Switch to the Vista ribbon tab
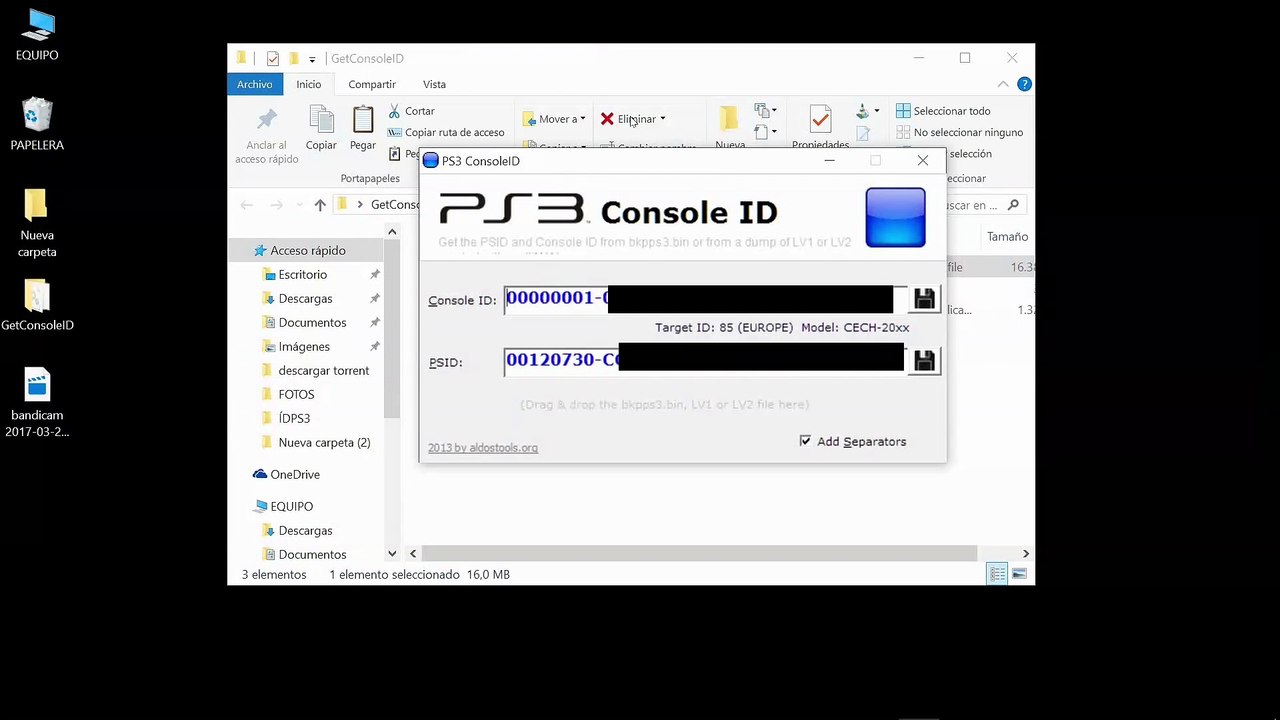 click(x=434, y=84)
